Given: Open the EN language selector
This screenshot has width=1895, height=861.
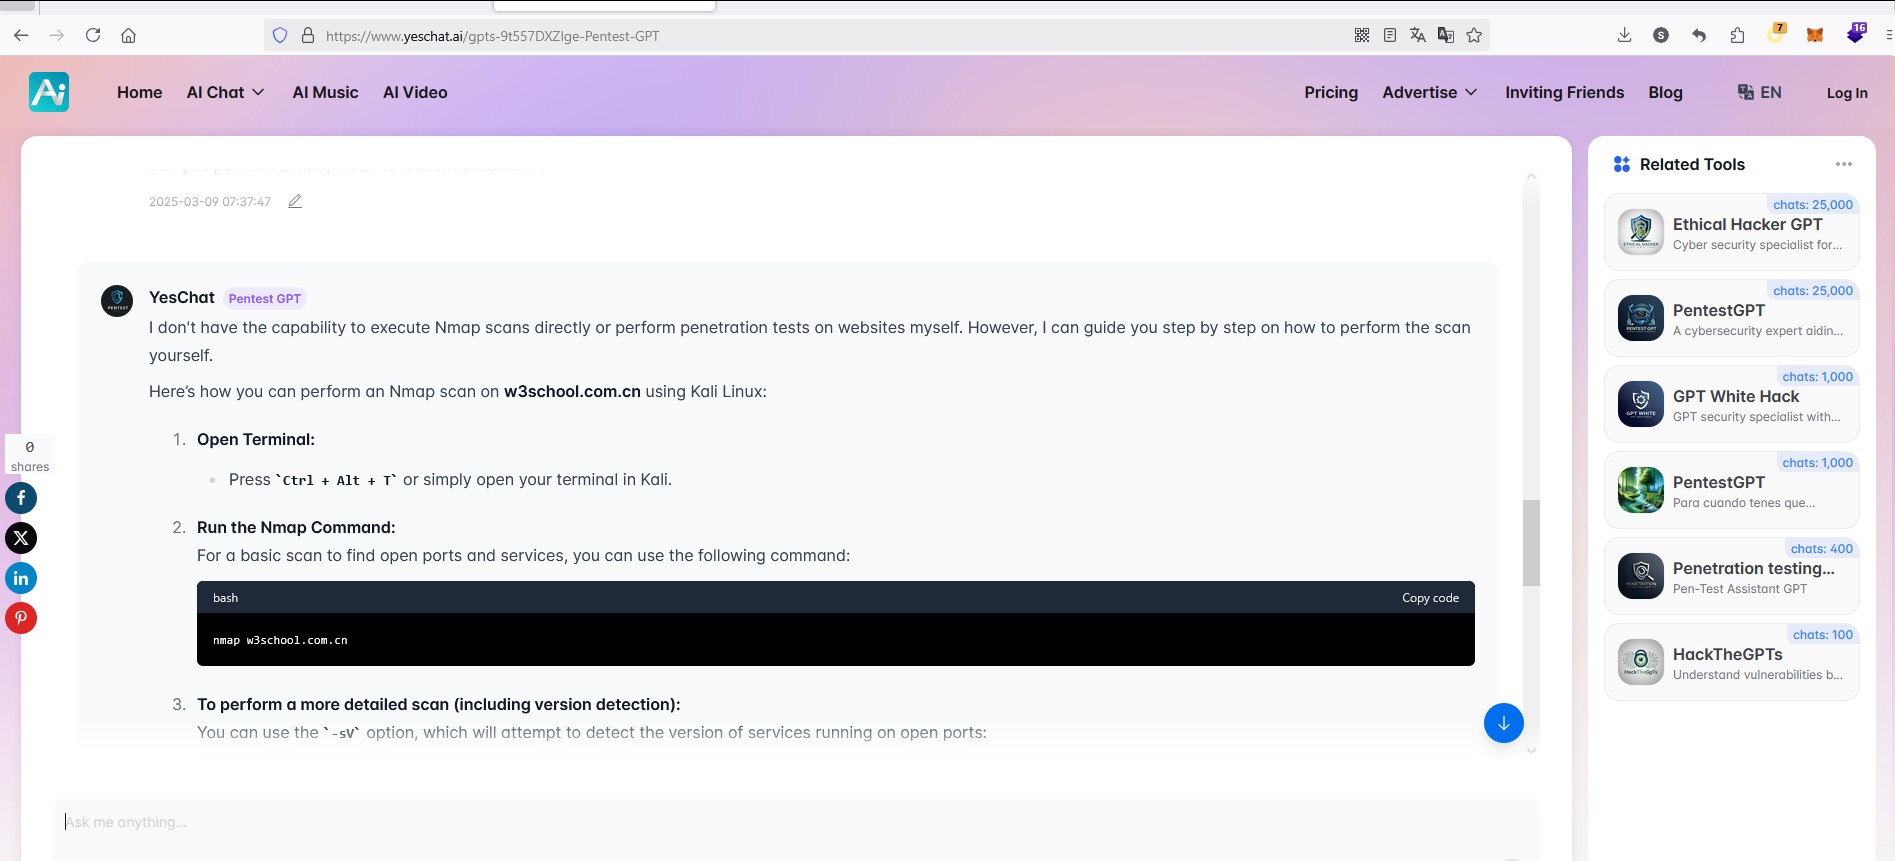Looking at the screenshot, I should [1759, 92].
